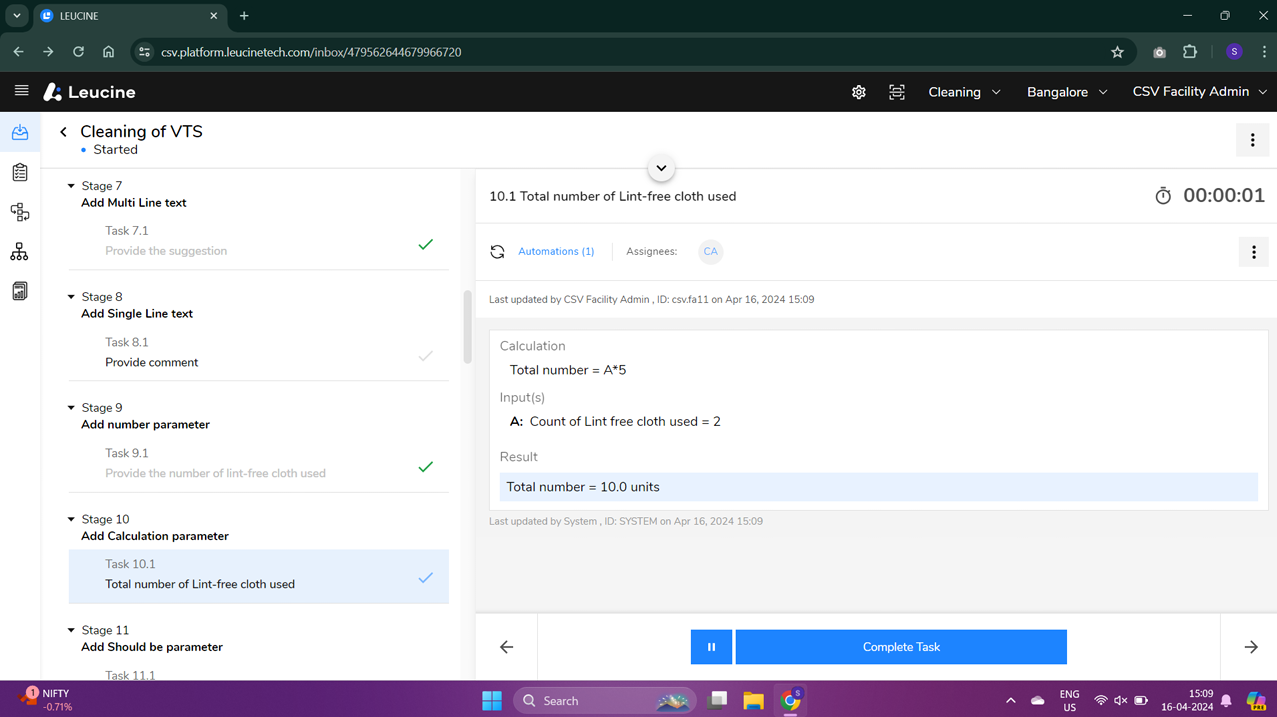Viewport: 1277px width, 717px height.
Task: Open a new browser tab
Action: [x=244, y=16]
